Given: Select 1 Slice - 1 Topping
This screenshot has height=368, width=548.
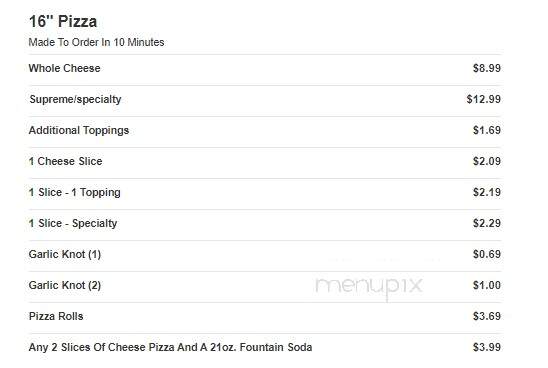Looking at the screenshot, I should [x=74, y=192].
